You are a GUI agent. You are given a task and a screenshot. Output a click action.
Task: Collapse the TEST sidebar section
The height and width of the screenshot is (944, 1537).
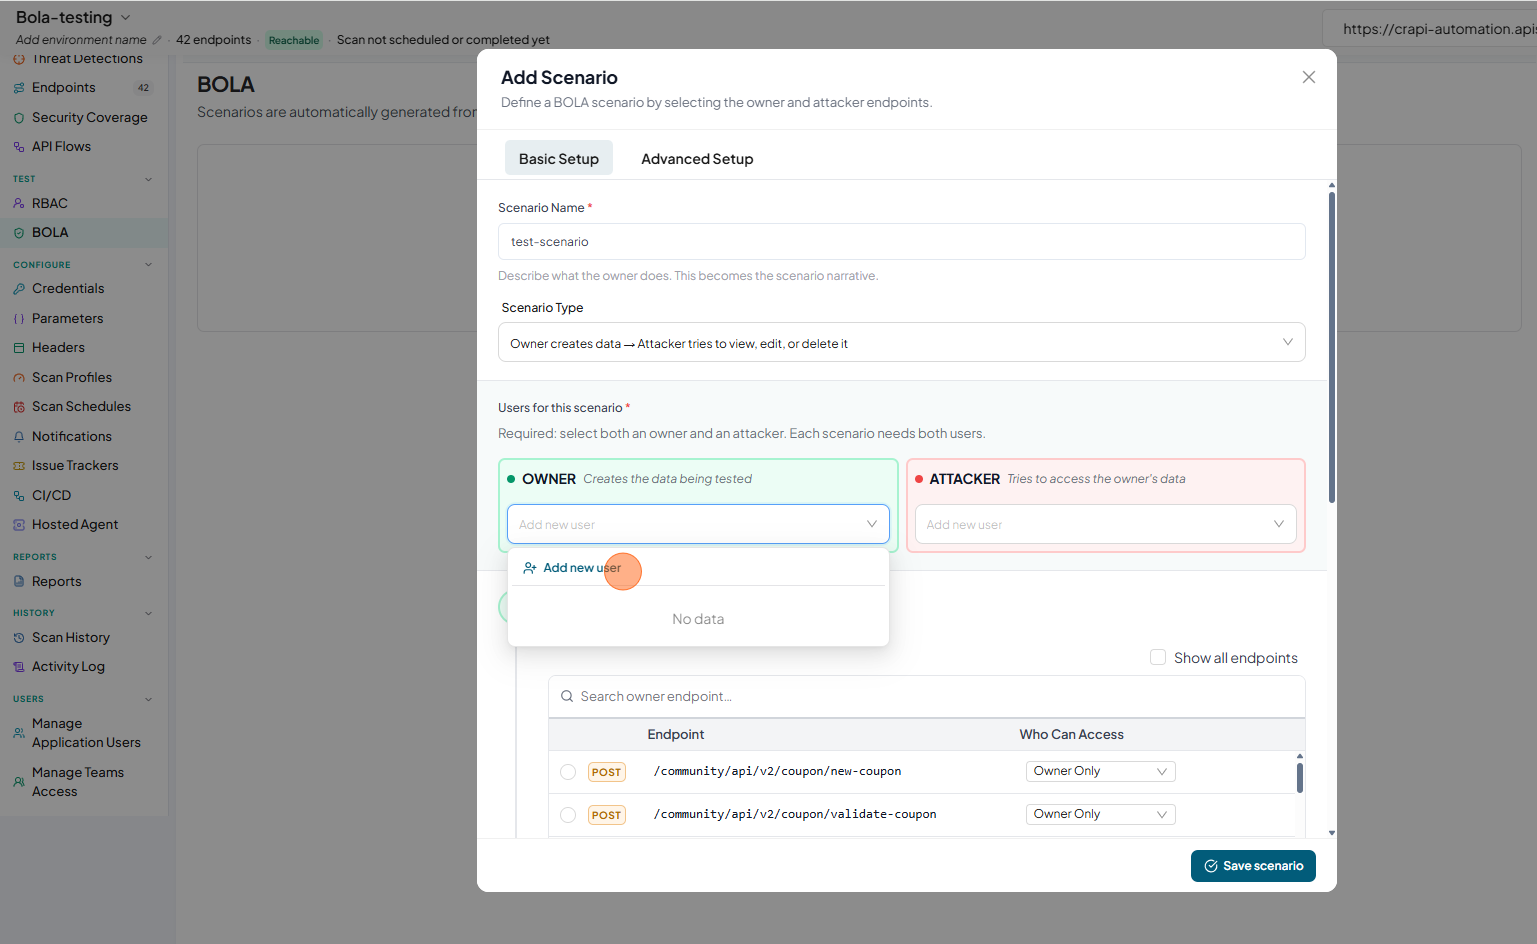(x=149, y=179)
